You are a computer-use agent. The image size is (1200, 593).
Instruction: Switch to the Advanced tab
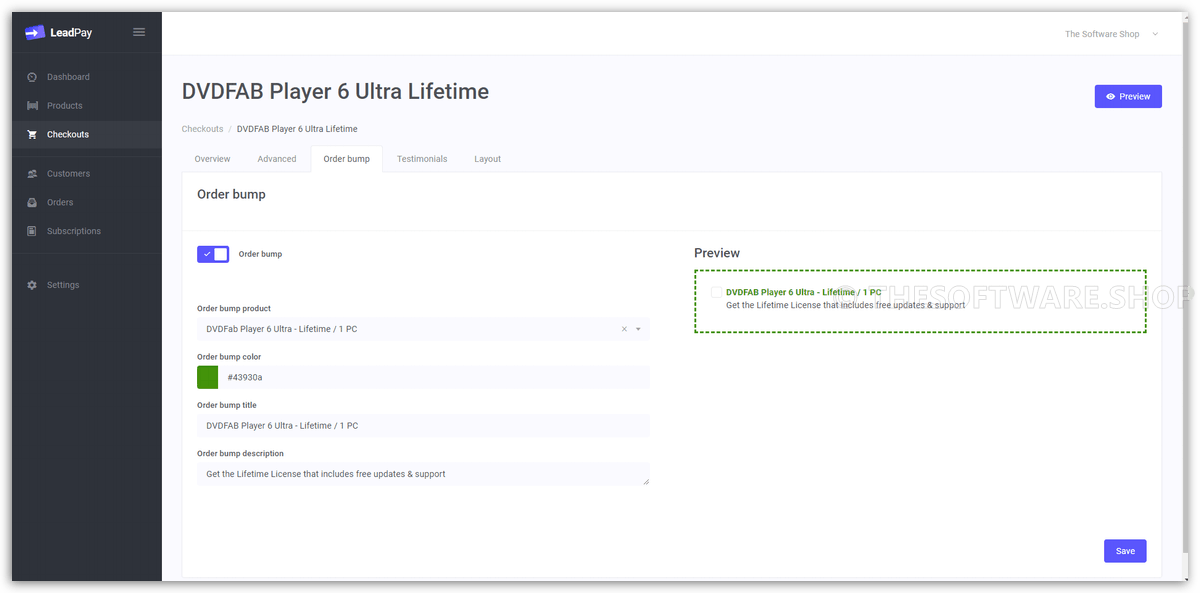pyautogui.click(x=277, y=159)
